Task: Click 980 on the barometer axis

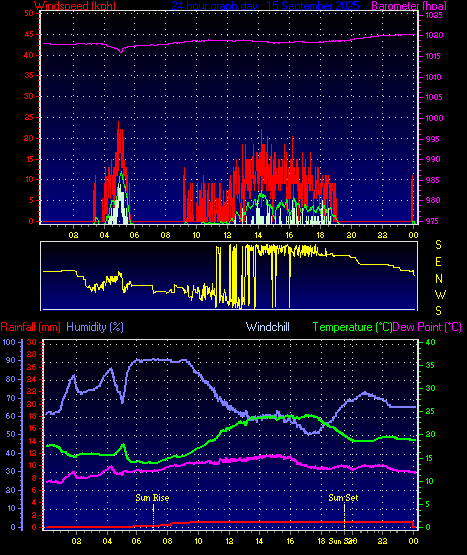Action: tap(432, 200)
